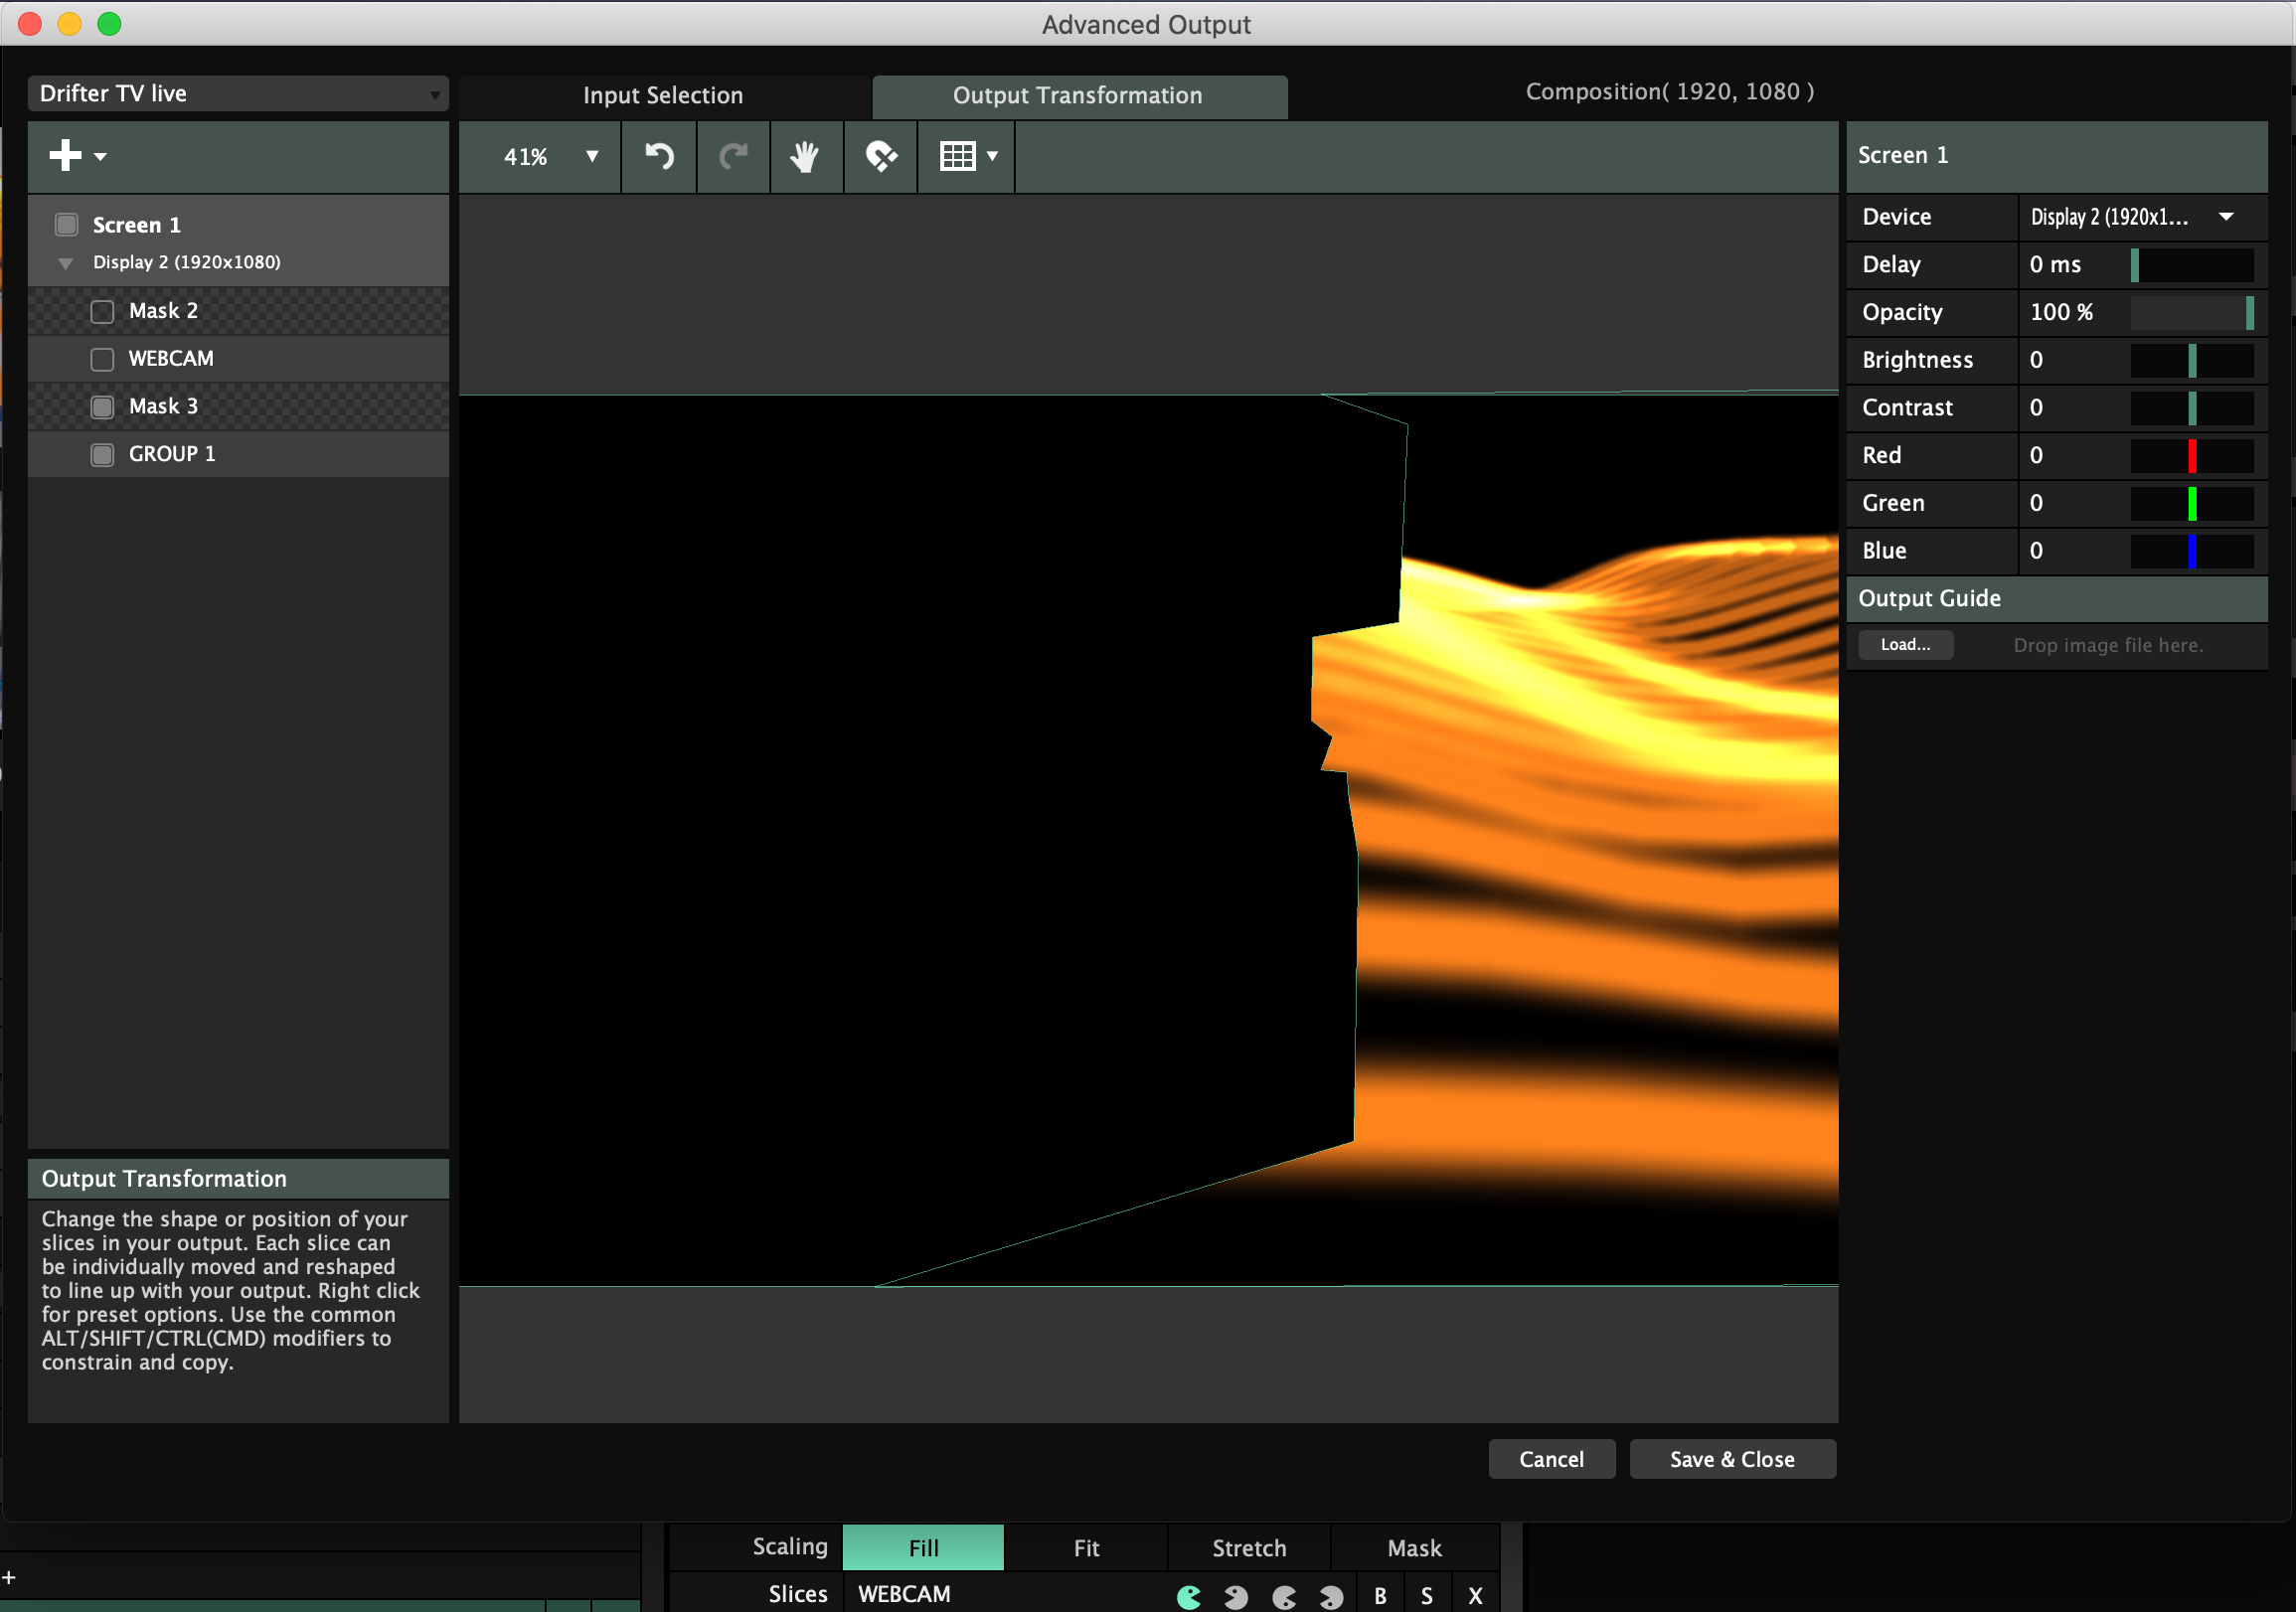Screen dimensions: 2296x1612
Task: Click the X button in the Slices row
Action: [1474, 1596]
